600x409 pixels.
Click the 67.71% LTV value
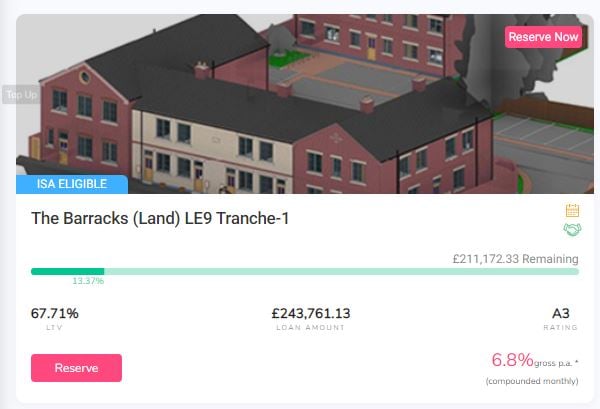click(x=55, y=313)
